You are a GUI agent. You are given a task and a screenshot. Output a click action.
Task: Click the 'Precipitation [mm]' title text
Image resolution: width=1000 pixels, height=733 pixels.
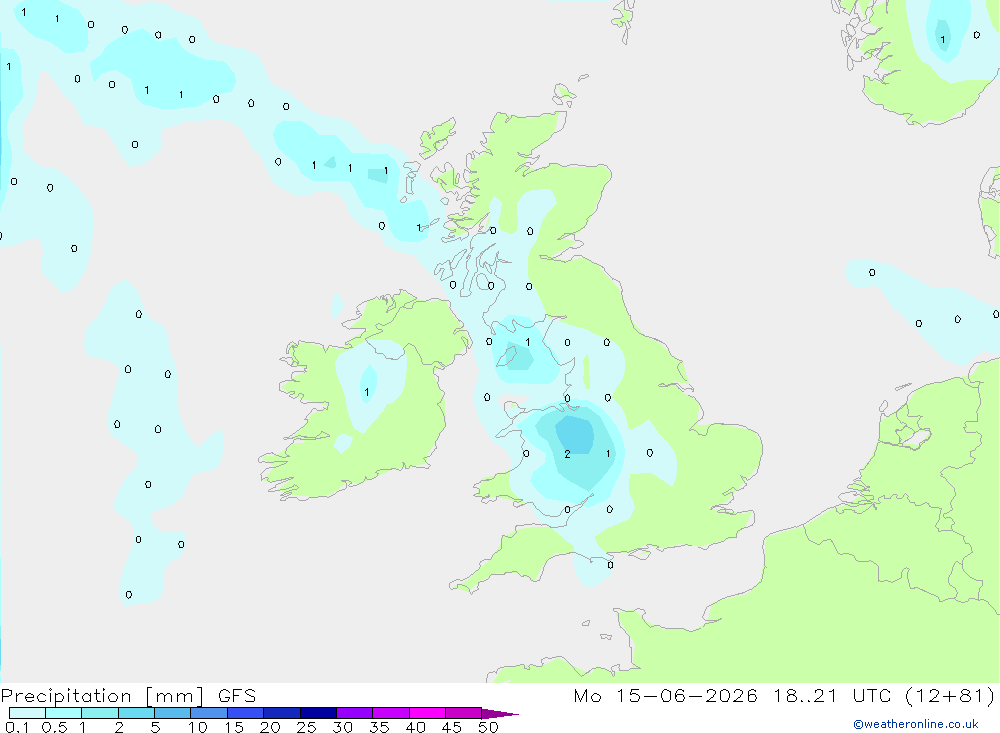point(102,695)
